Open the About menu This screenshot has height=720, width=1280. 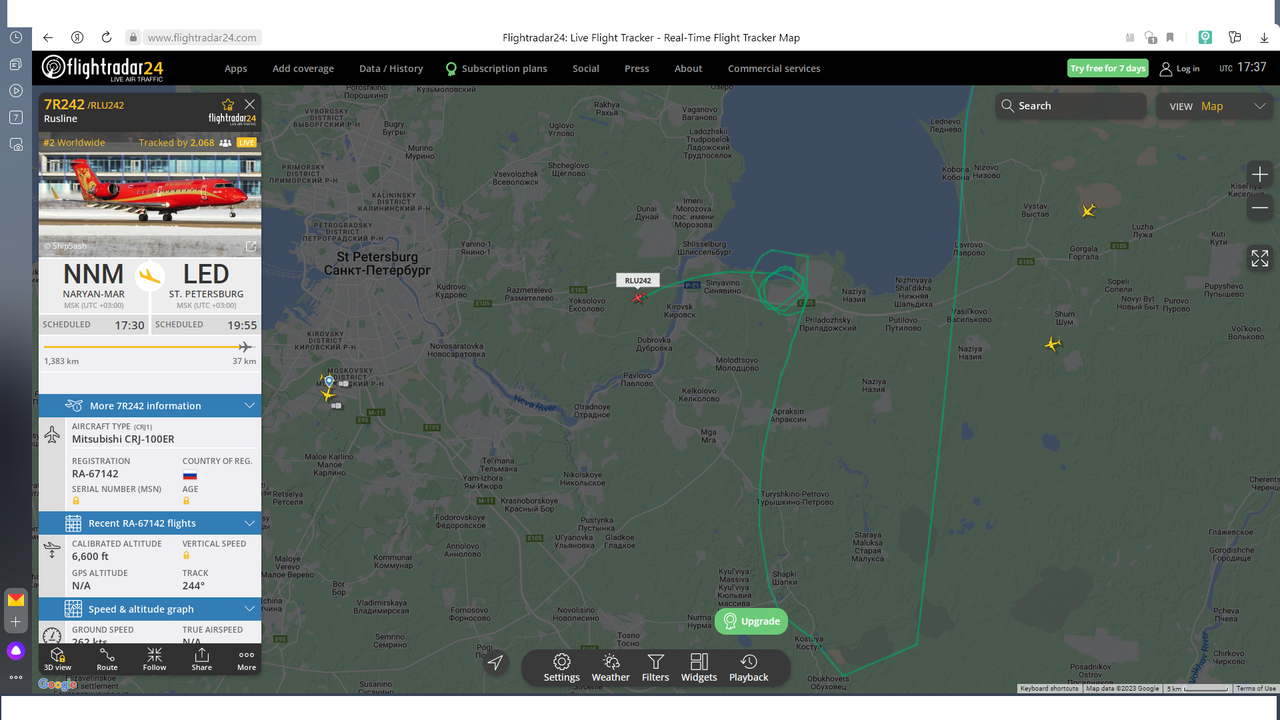pyautogui.click(x=688, y=68)
